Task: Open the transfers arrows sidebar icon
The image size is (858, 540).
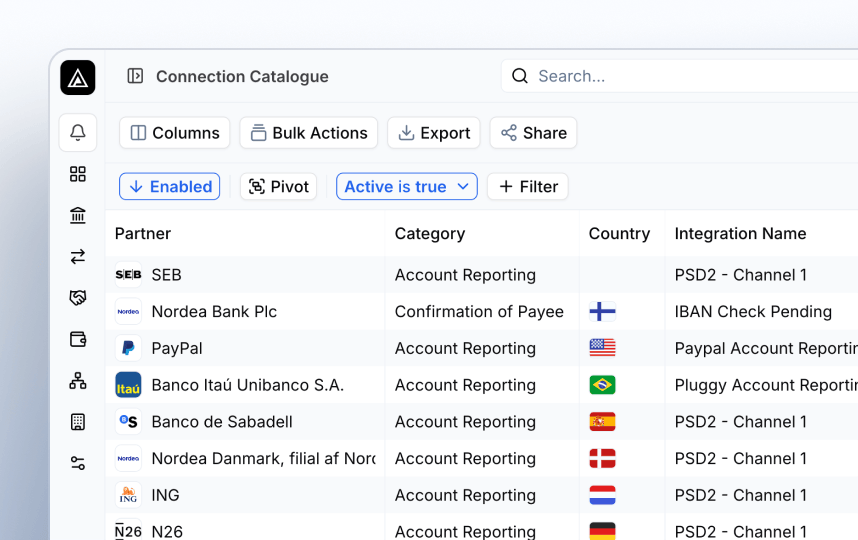Action: 78,257
